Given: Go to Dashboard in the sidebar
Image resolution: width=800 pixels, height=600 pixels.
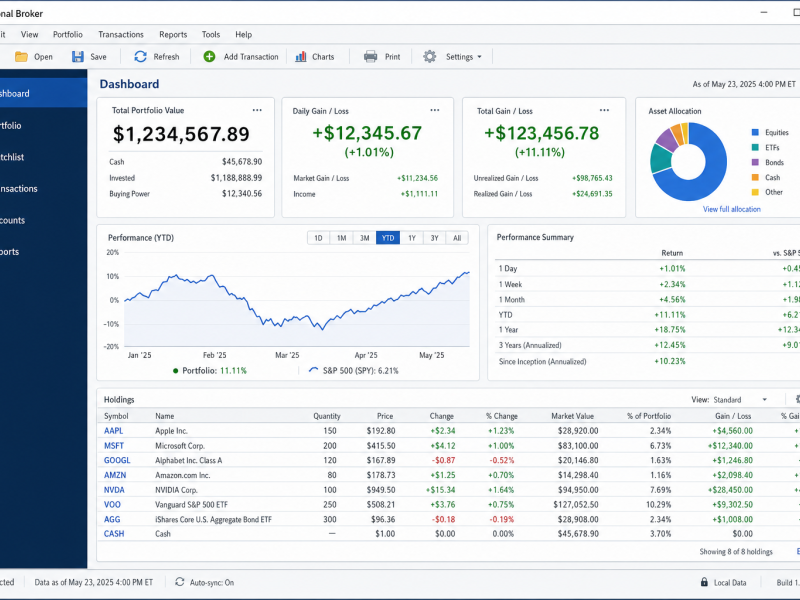Looking at the screenshot, I should [43, 93].
